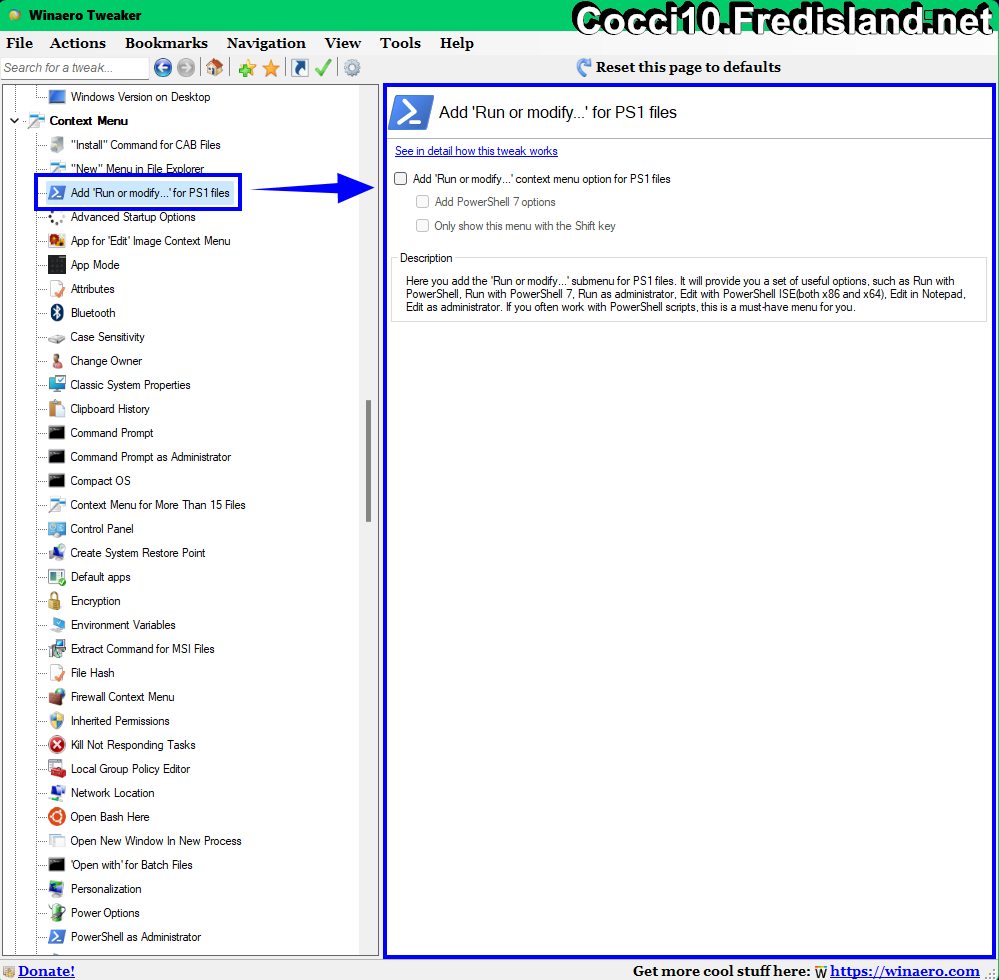999x980 pixels.
Task: Open the Navigation menu
Action: click(x=266, y=43)
